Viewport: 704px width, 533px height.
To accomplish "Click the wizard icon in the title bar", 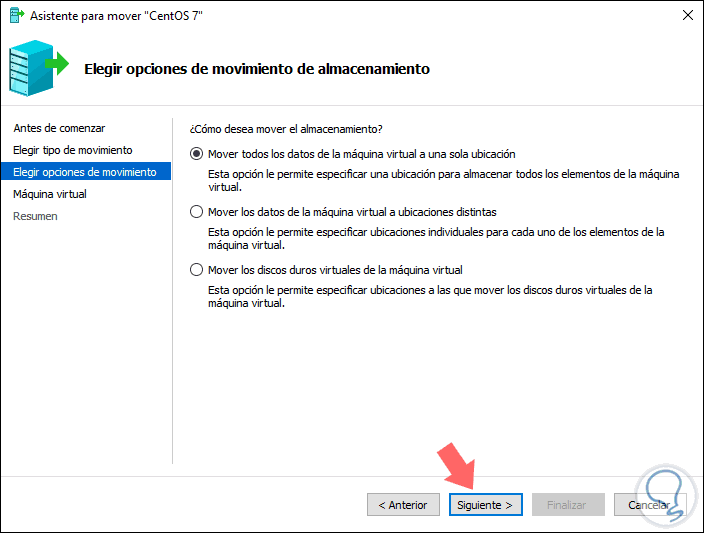I will tap(15, 16).
